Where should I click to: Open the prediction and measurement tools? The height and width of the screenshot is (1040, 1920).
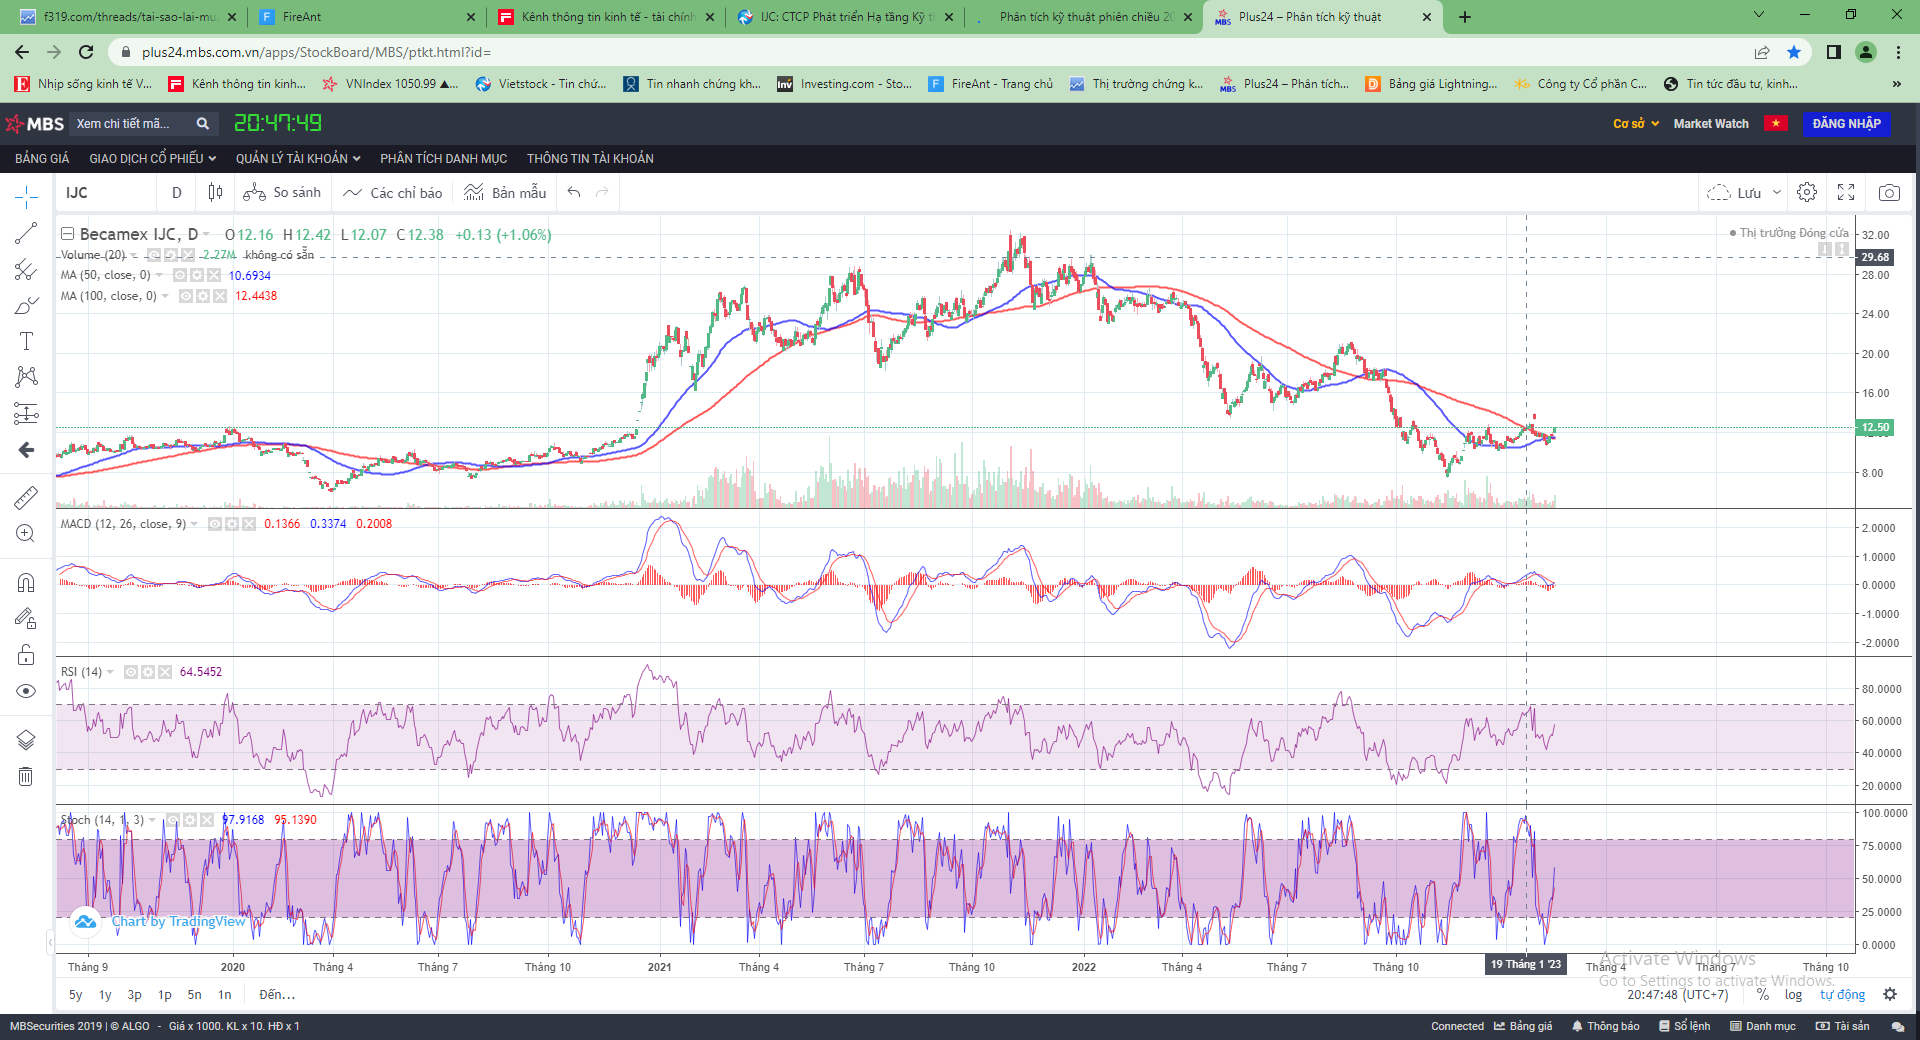click(x=26, y=413)
